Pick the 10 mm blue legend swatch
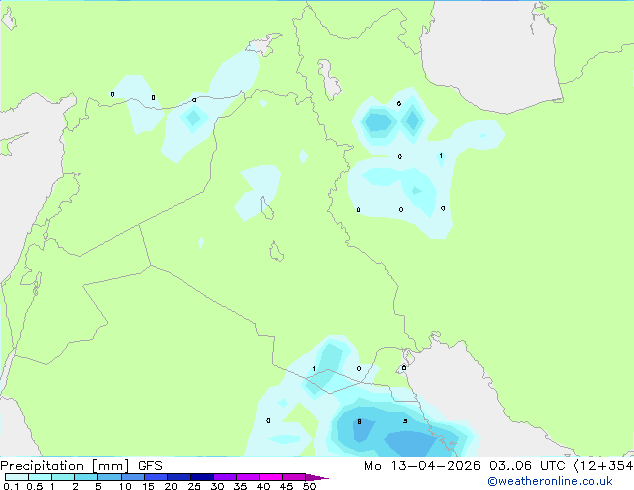The height and width of the screenshot is (490, 634). 132,477
